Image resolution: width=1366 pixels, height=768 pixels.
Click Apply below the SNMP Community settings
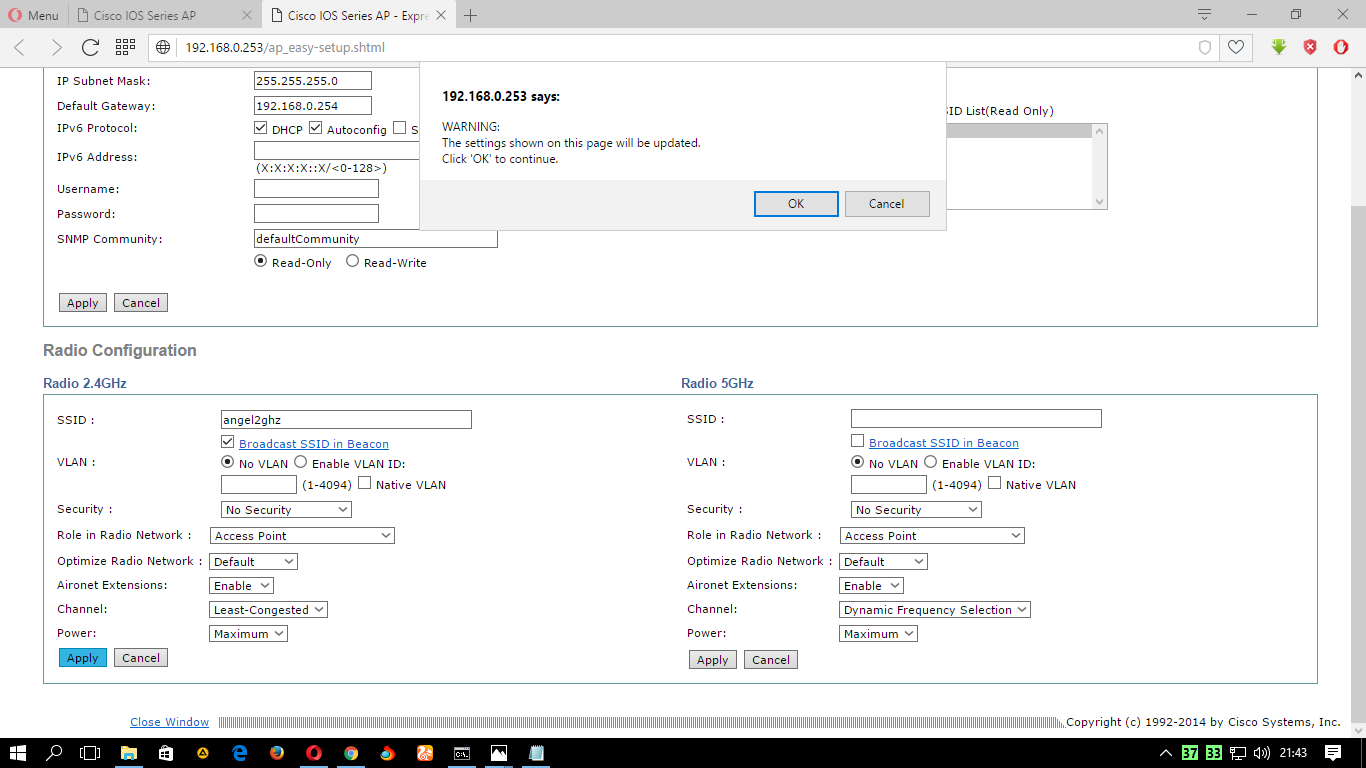pos(83,303)
